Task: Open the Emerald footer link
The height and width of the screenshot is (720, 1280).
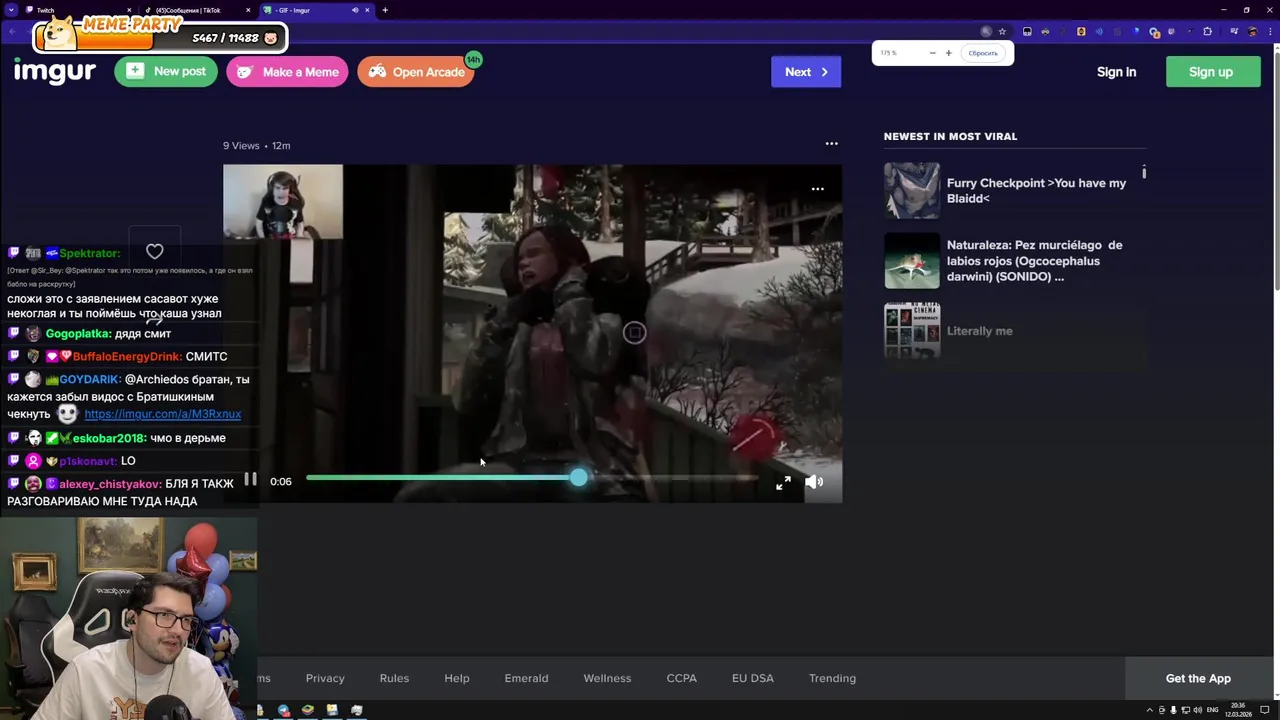Action: pyautogui.click(x=526, y=678)
